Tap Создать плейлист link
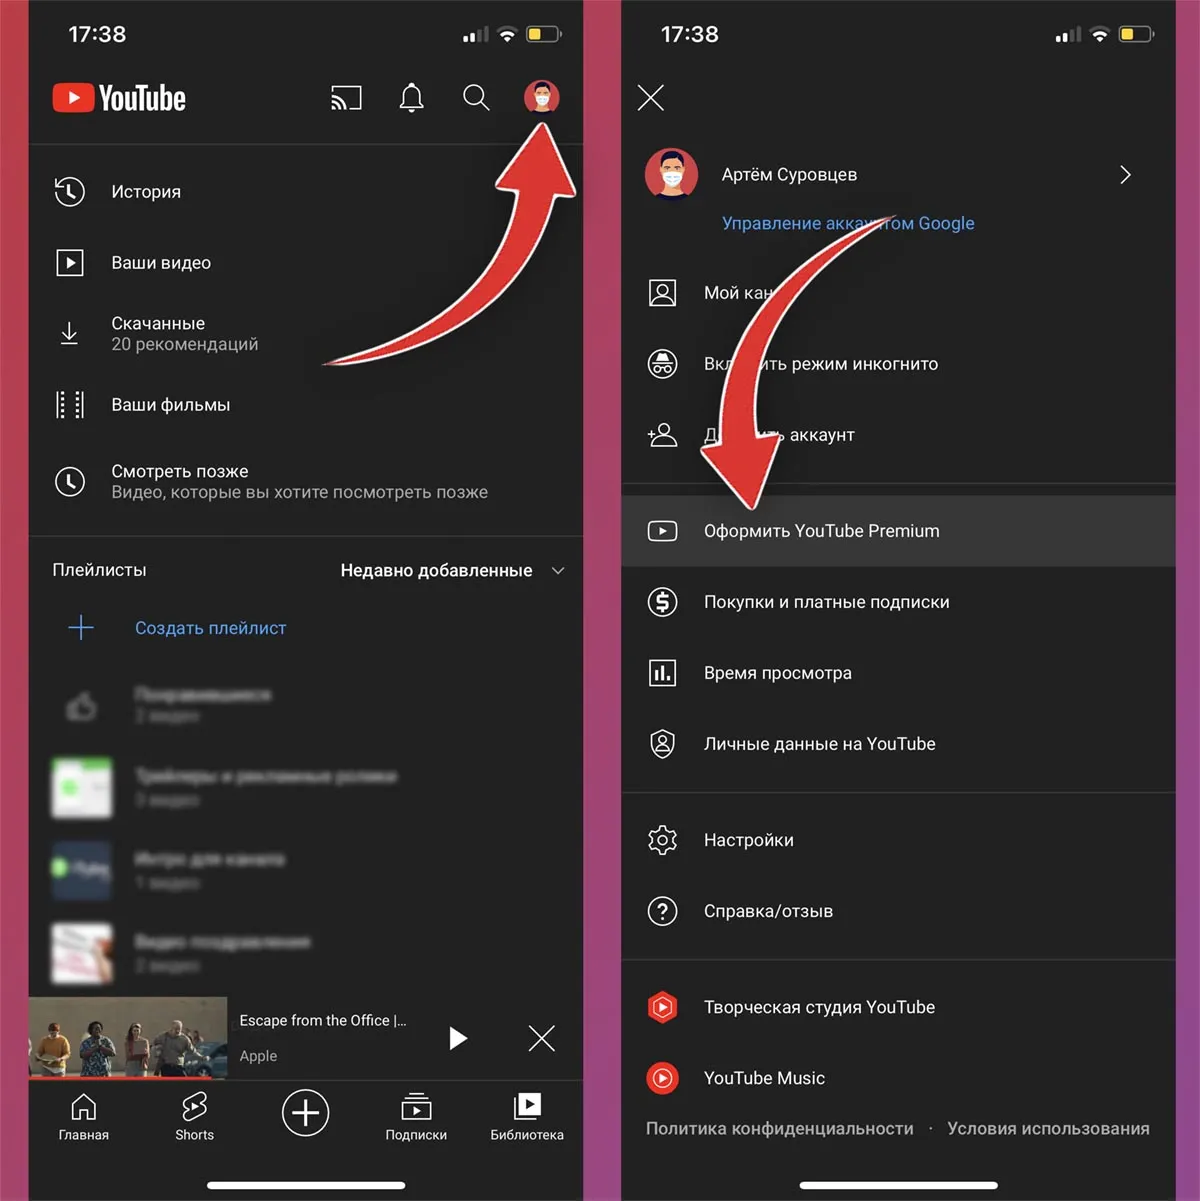 210,628
